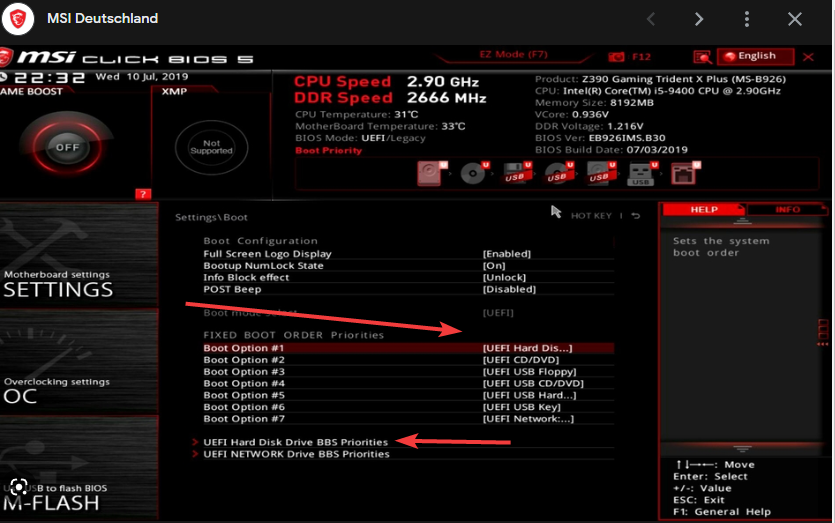This screenshot has width=835, height=523.
Task: Click the red BIOS exit X
Action: click(808, 57)
